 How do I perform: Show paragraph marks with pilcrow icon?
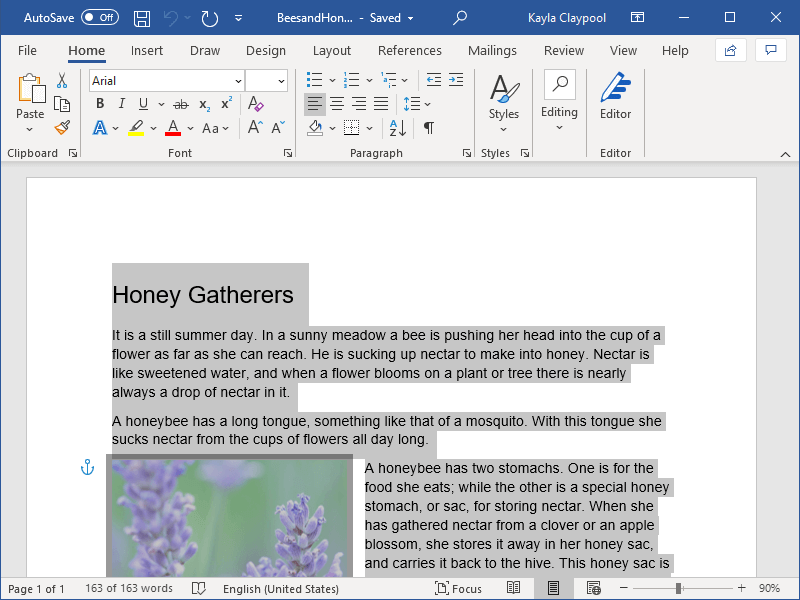click(429, 128)
